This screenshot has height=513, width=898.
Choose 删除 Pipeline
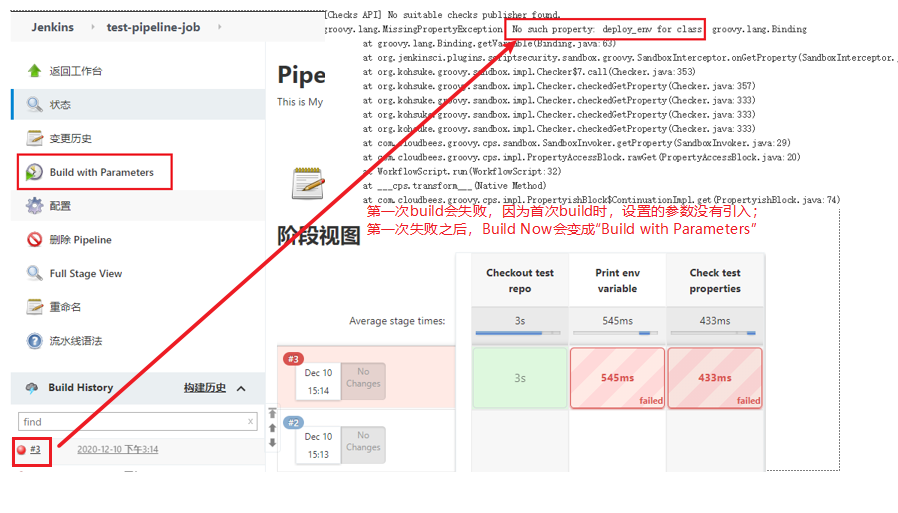(x=80, y=240)
